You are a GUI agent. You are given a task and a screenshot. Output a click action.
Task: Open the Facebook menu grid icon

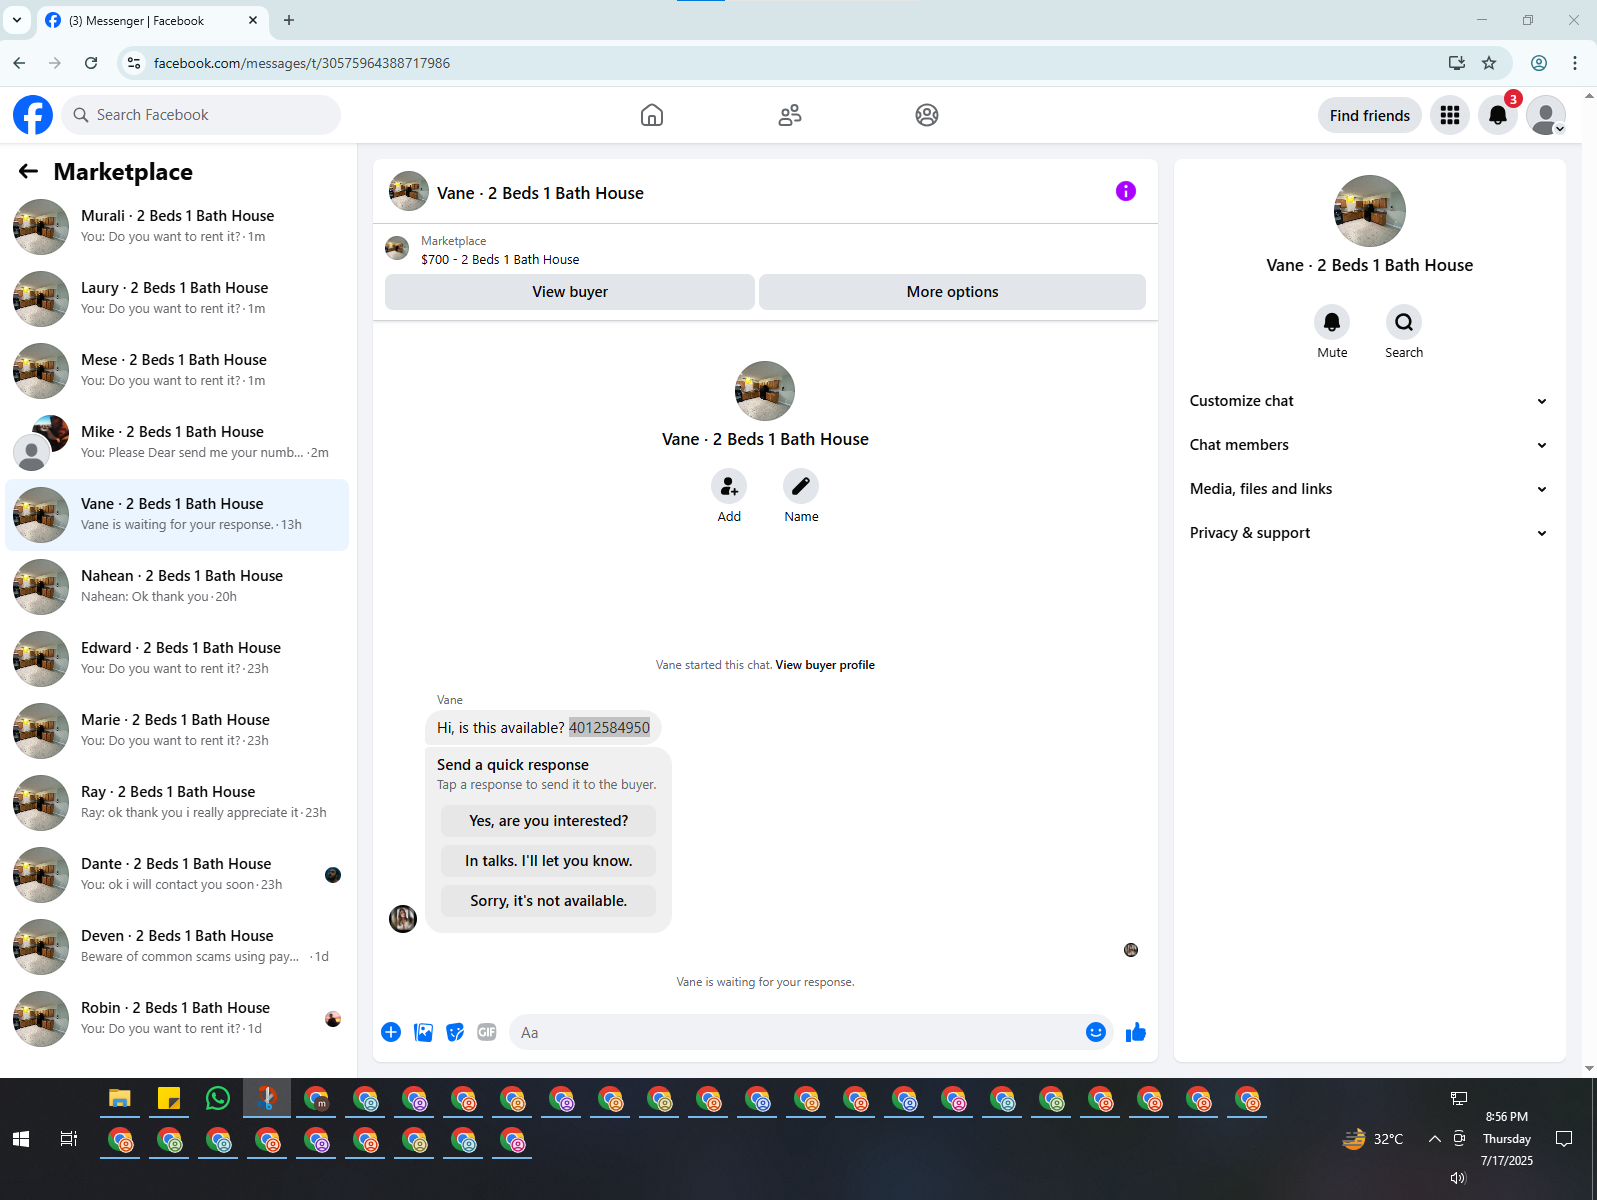(1450, 115)
